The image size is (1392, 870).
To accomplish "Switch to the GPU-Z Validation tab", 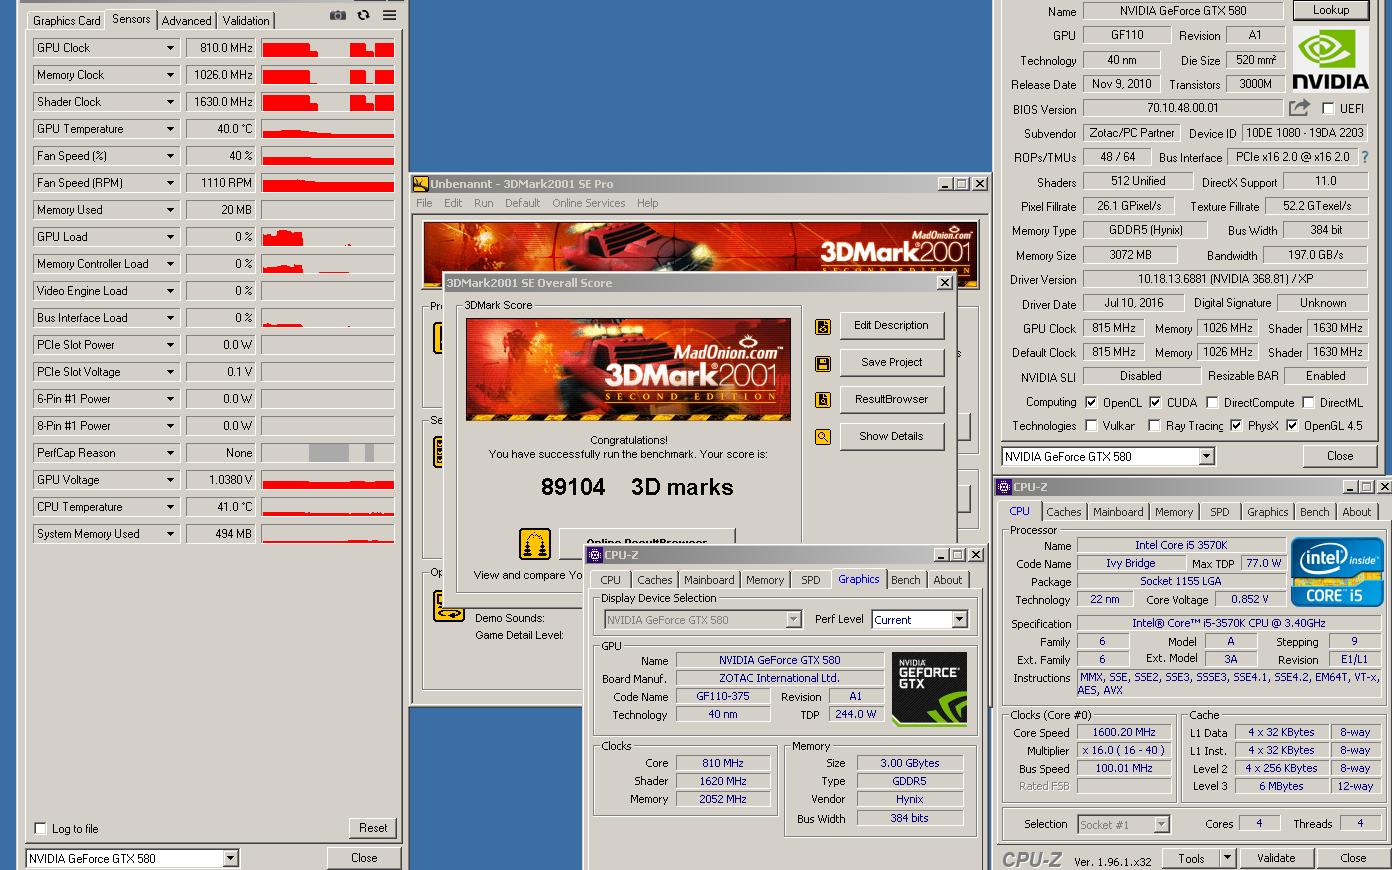I will point(246,20).
